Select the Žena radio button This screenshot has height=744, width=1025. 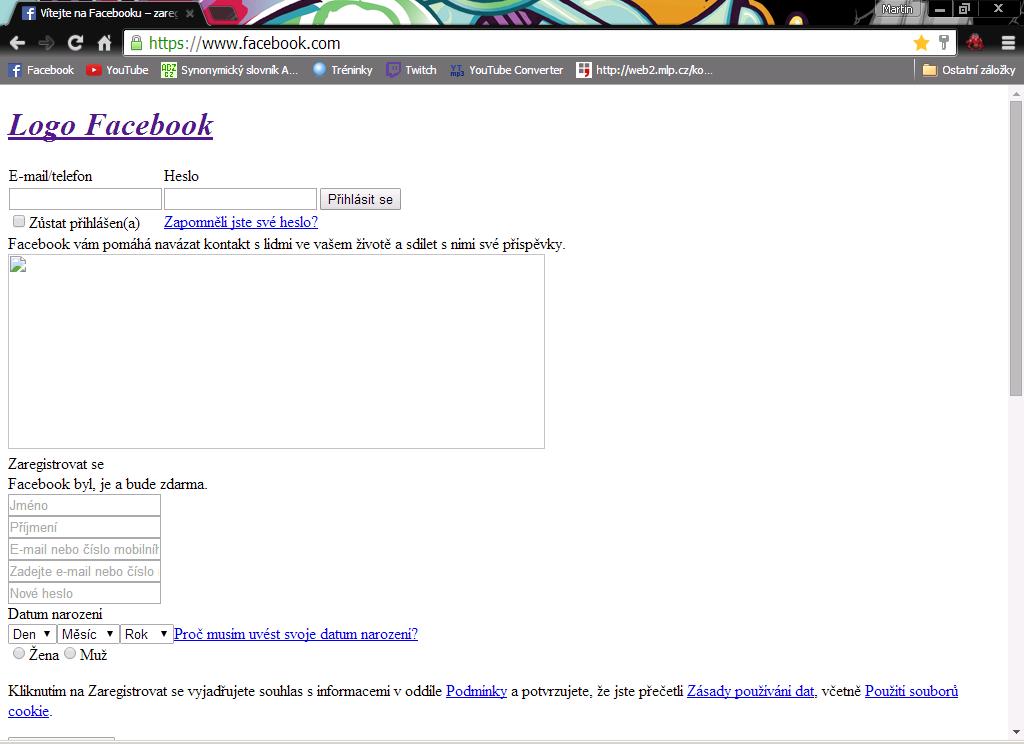tap(18, 653)
